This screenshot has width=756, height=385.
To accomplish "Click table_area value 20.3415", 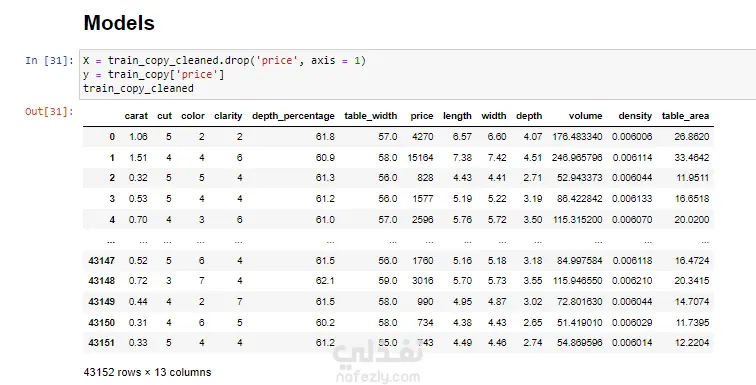I will click(692, 281).
